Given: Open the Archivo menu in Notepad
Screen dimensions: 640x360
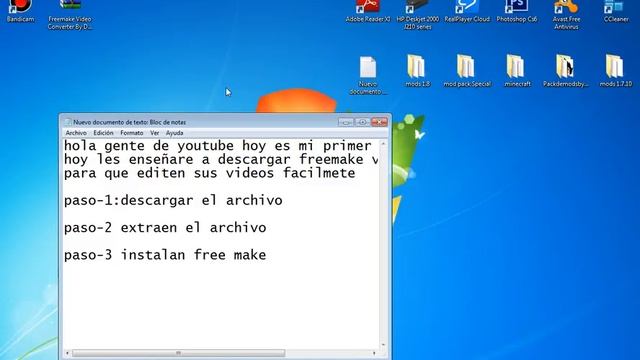Looking at the screenshot, I should click(x=76, y=133).
